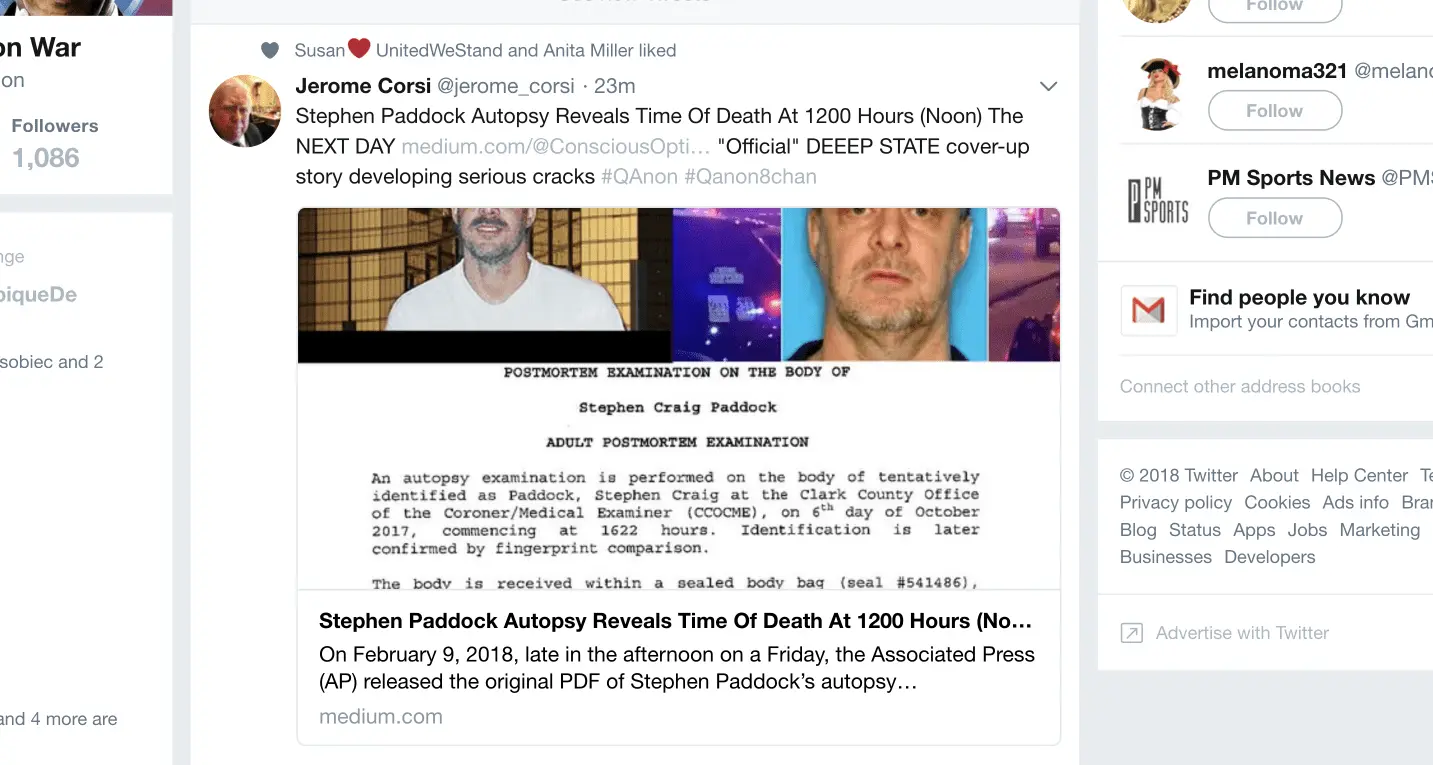Expand the tweet options chevron
Image resolution: width=1433 pixels, height=765 pixels.
(x=1048, y=87)
